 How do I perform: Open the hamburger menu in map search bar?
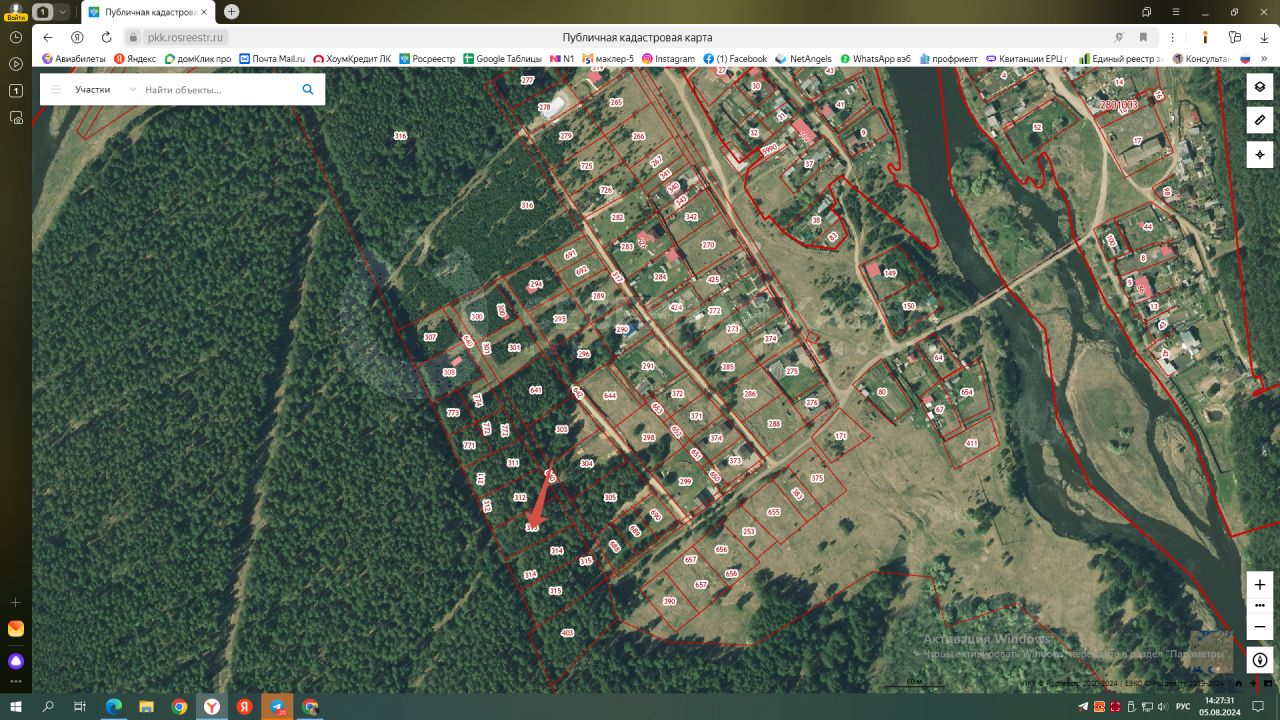click(x=56, y=90)
